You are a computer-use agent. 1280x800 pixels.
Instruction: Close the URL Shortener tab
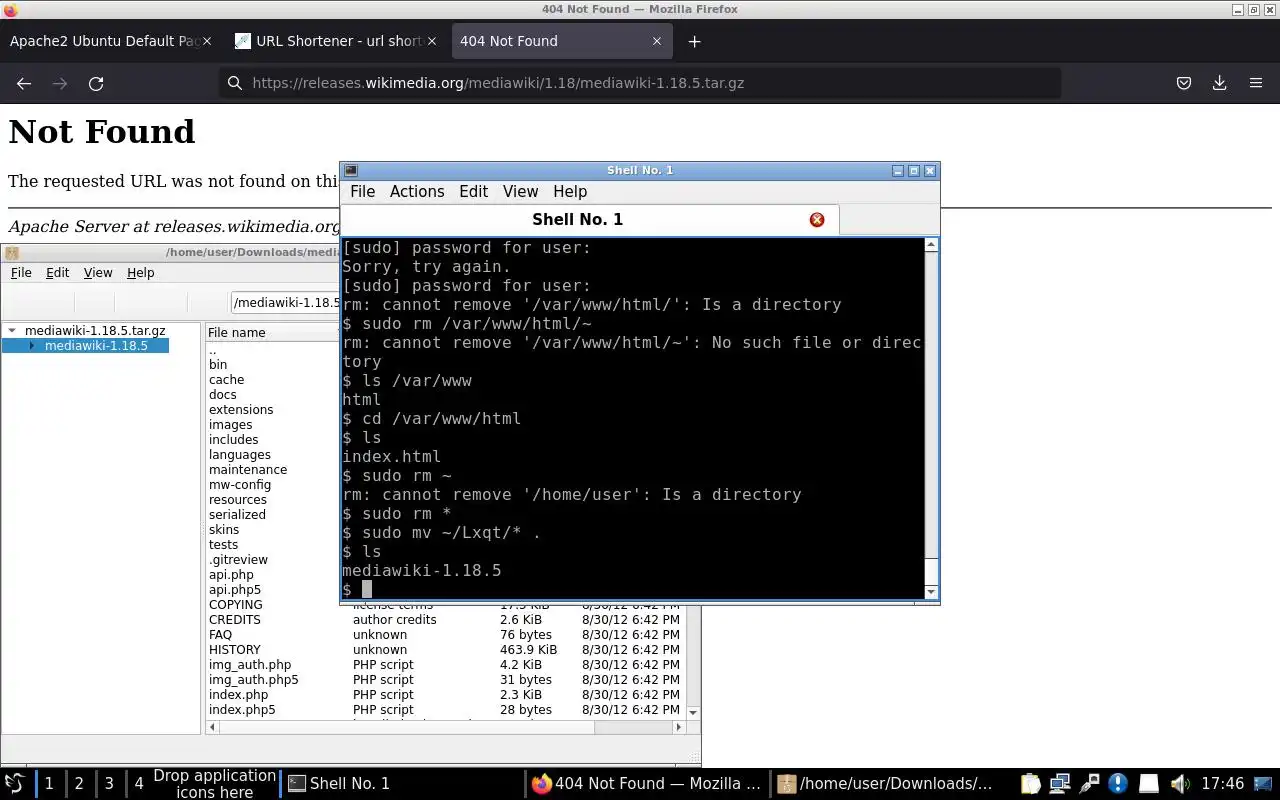point(432,41)
